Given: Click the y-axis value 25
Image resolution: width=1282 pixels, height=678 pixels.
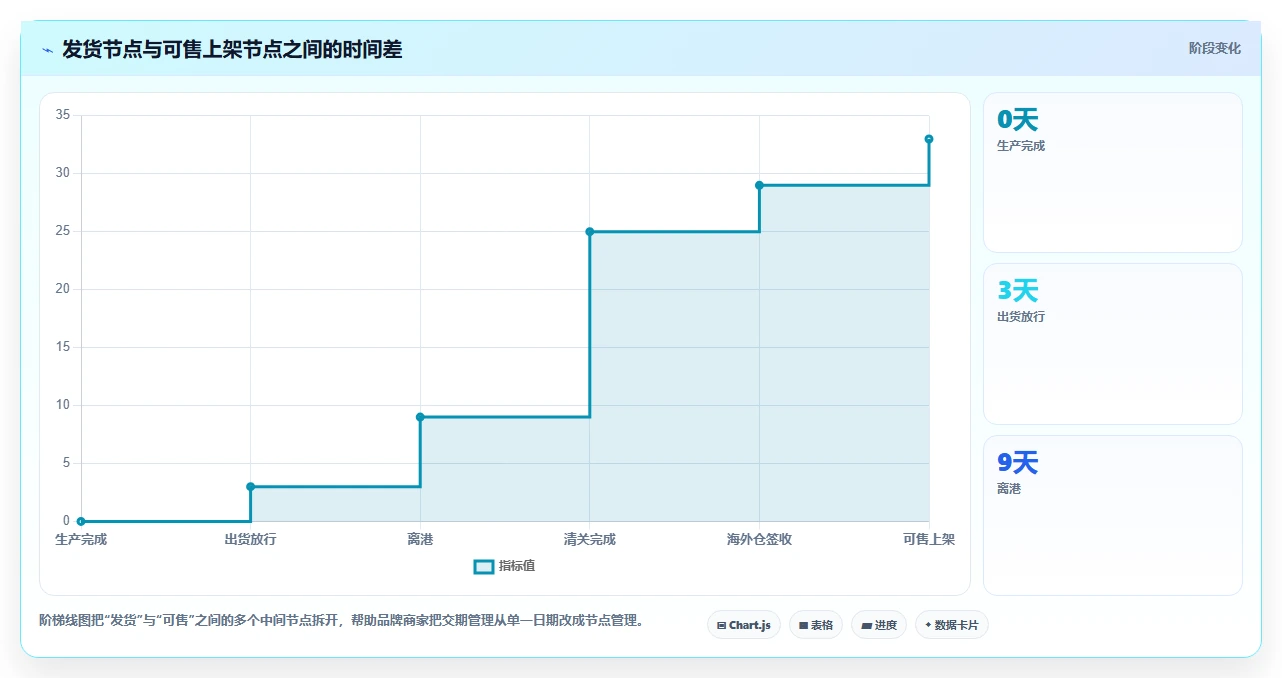Looking at the screenshot, I should (x=63, y=231).
